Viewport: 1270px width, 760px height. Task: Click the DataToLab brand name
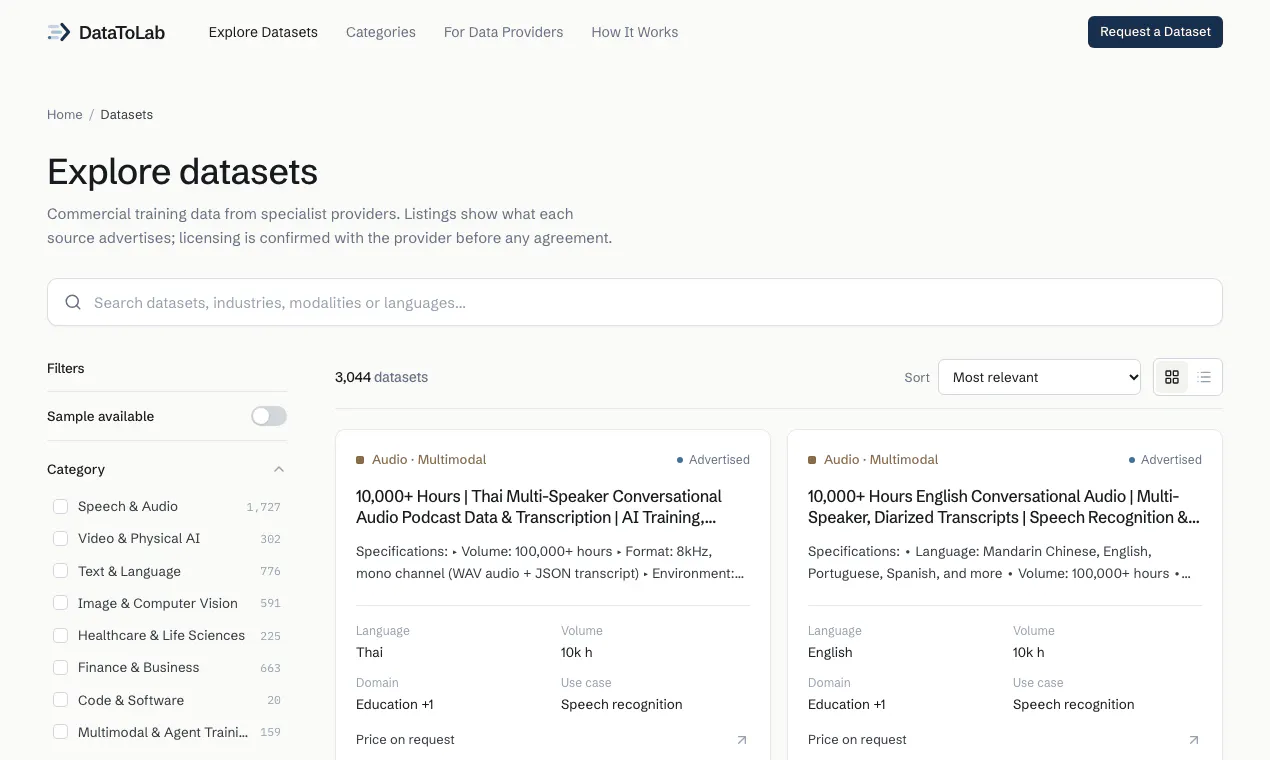[x=122, y=32]
